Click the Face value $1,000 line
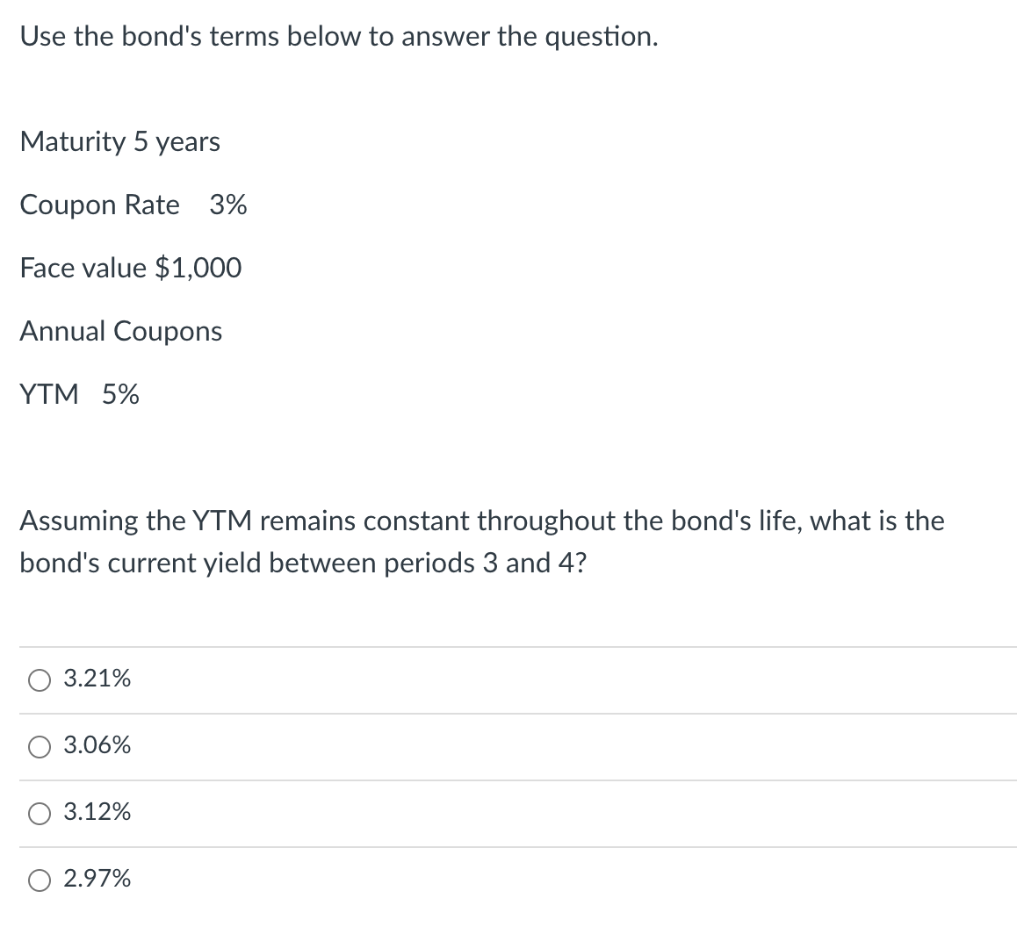 point(130,268)
